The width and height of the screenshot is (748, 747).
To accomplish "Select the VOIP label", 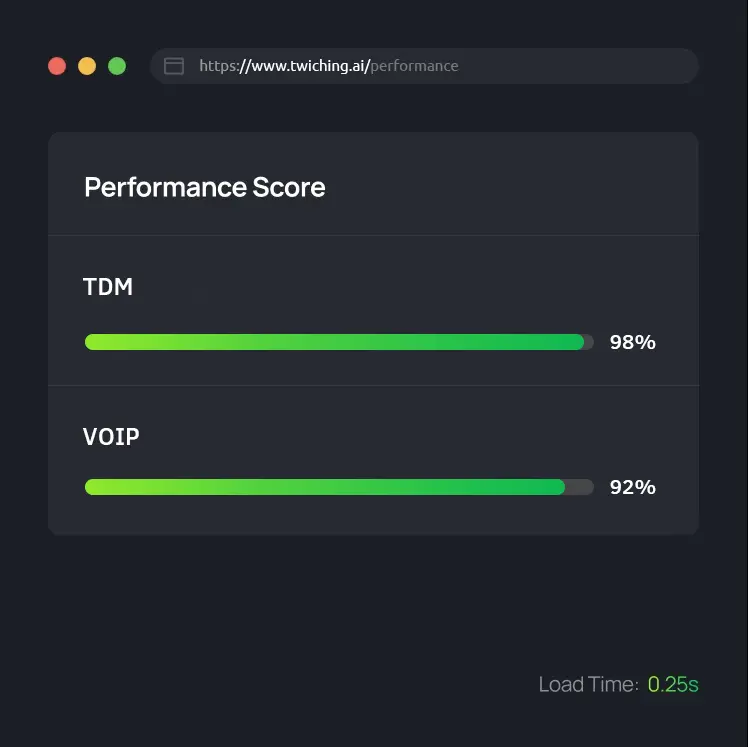I will (x=111, y=436).
